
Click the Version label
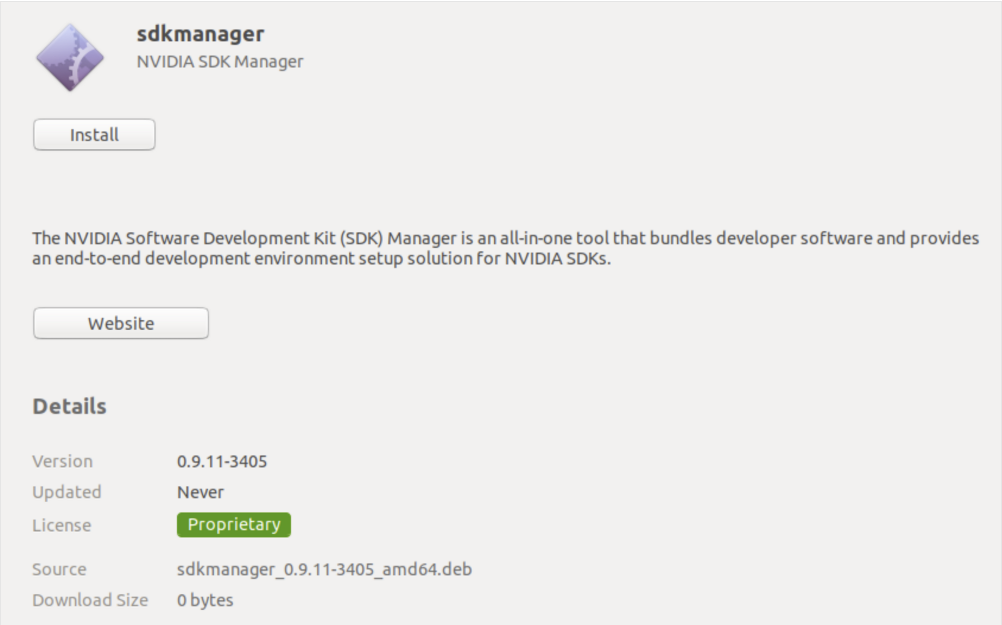(x=63, y=461)
